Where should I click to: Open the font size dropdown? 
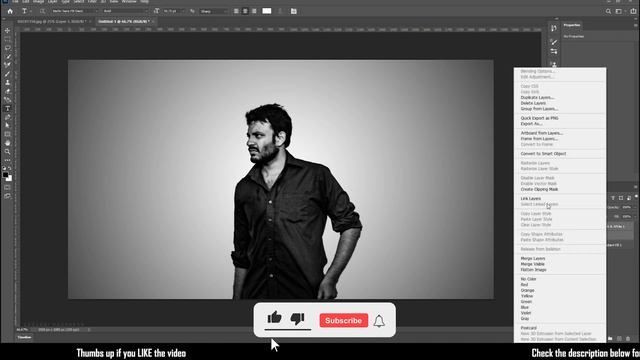174,11
